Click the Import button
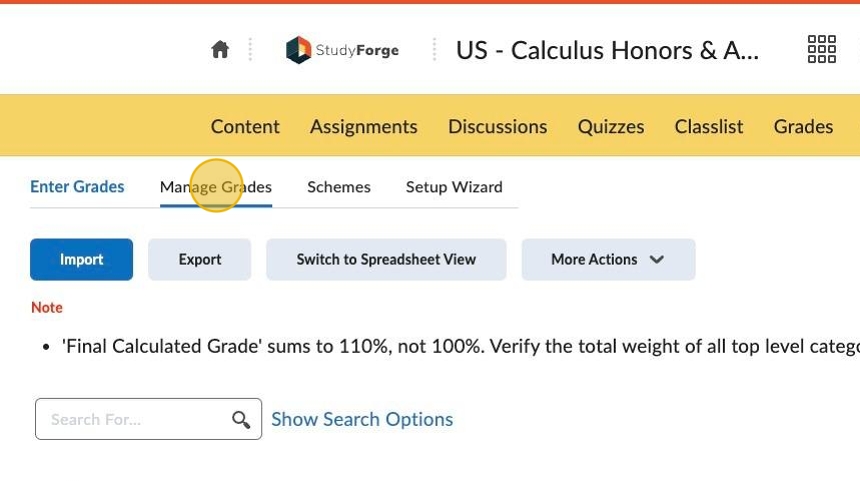Image resolution: width=860 pixels, height=481 pixels. (x=81, y=260)
